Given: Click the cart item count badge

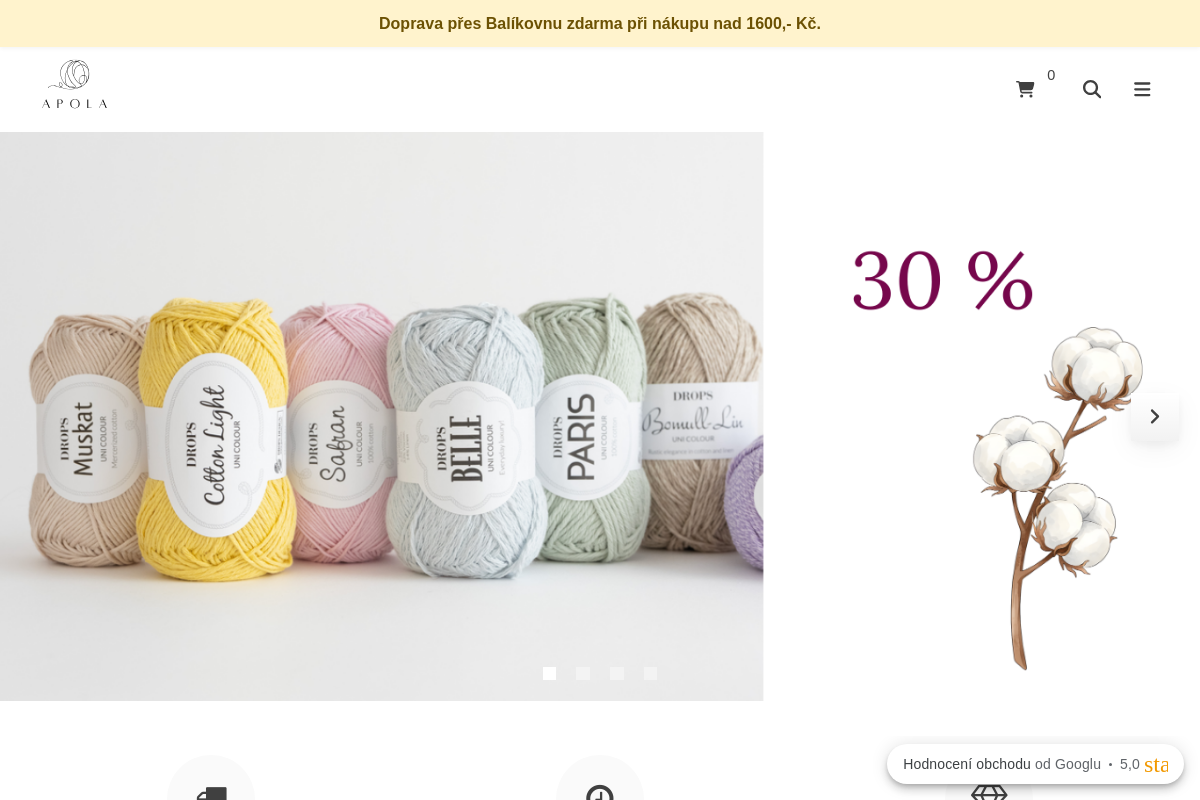Looking at the screenshot, I should (x=1051, y=75).
